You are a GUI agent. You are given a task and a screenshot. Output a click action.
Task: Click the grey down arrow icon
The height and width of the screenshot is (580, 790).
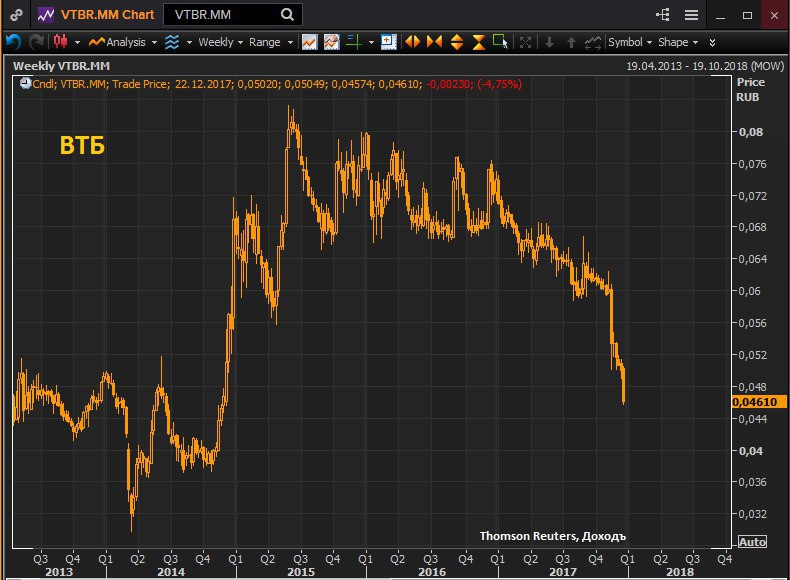click(x=550, y=43)
